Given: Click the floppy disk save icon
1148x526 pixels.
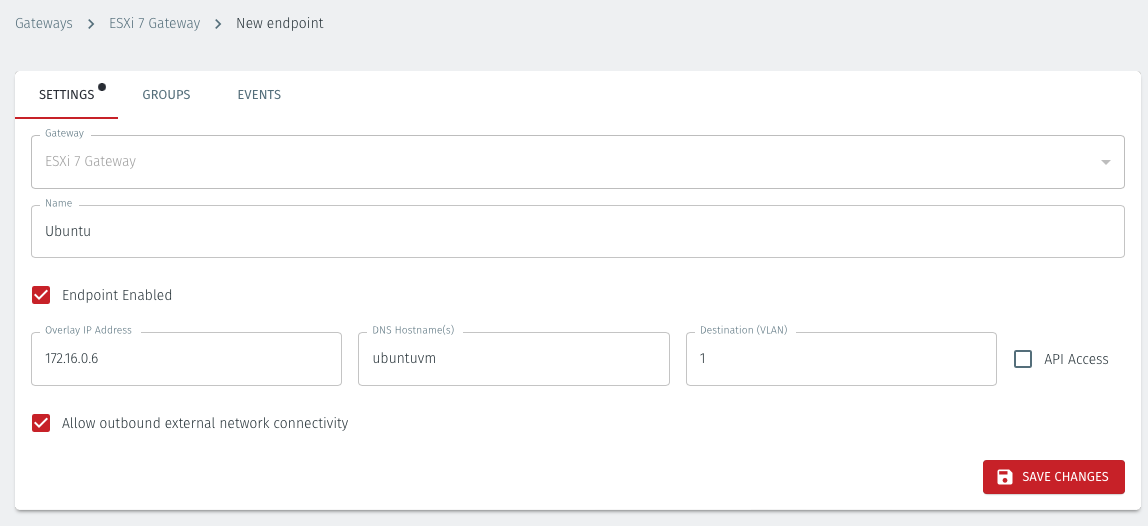Looking at the screenshot, I should 1005,477.
